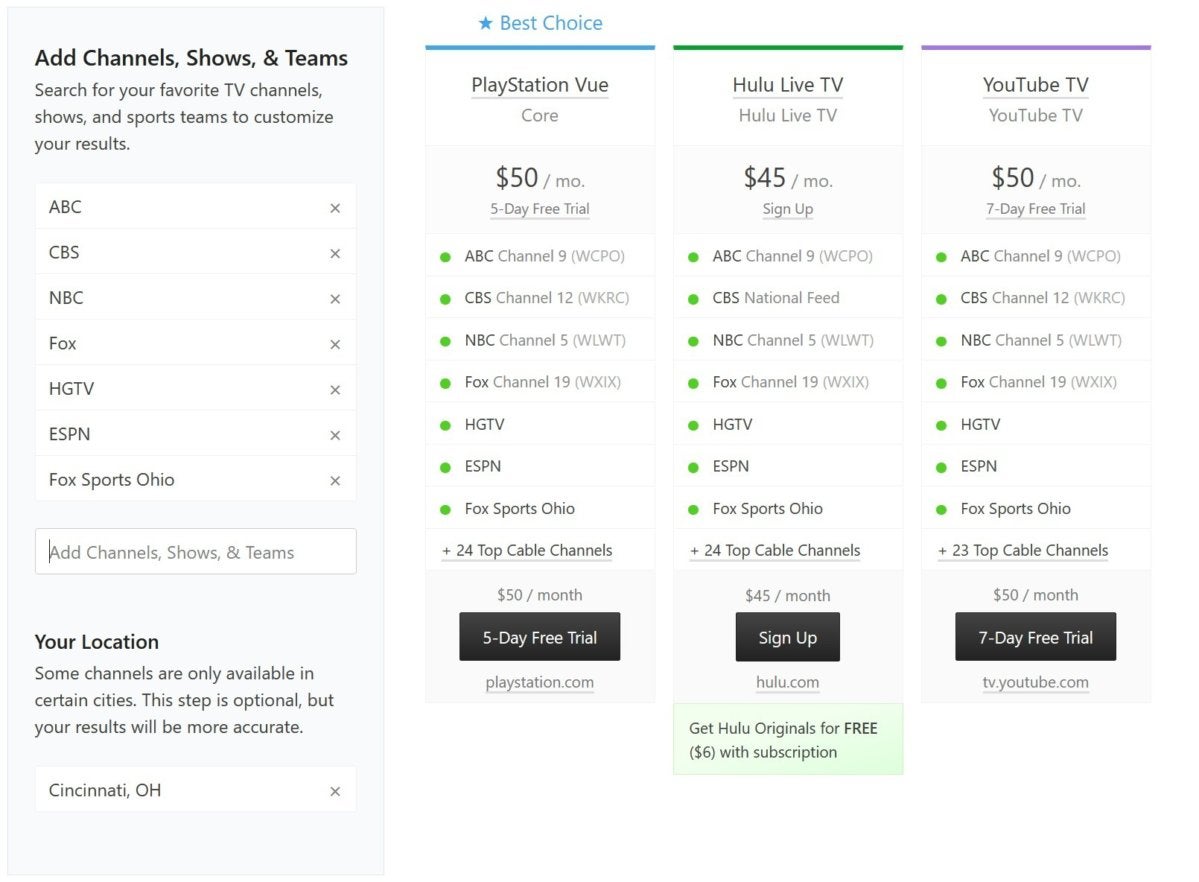Image resolution: width=1199 pixels, height=882 pixels.
Task: Remove NBC from selected channels
Action: click(335, 299)
